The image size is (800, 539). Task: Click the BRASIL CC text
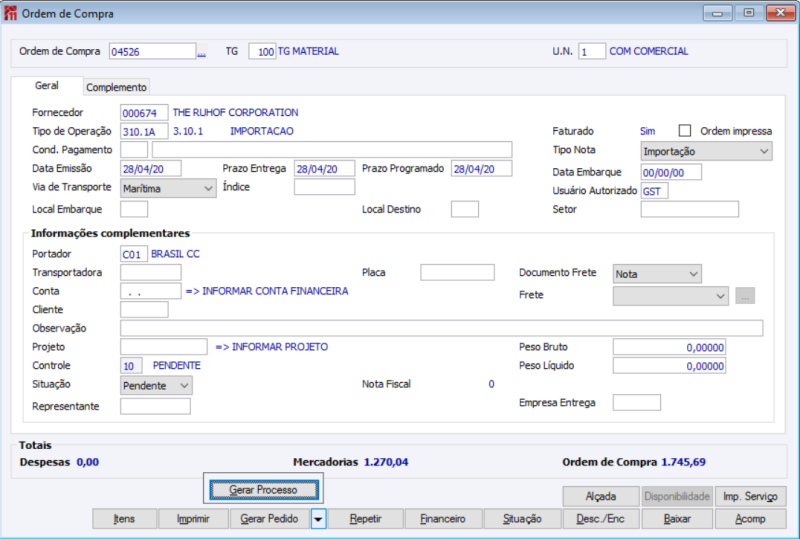tap(176, 254)
